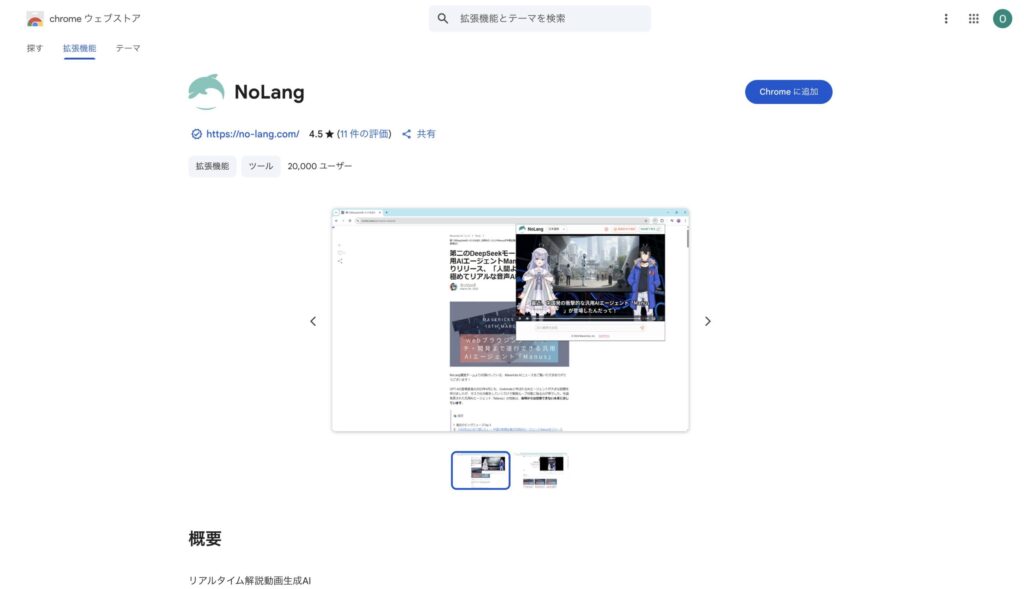This screenshot has height=589, width=1024.
Task: Open the 11 件の評価 ratings link
Action: click(x=364, y=134)
